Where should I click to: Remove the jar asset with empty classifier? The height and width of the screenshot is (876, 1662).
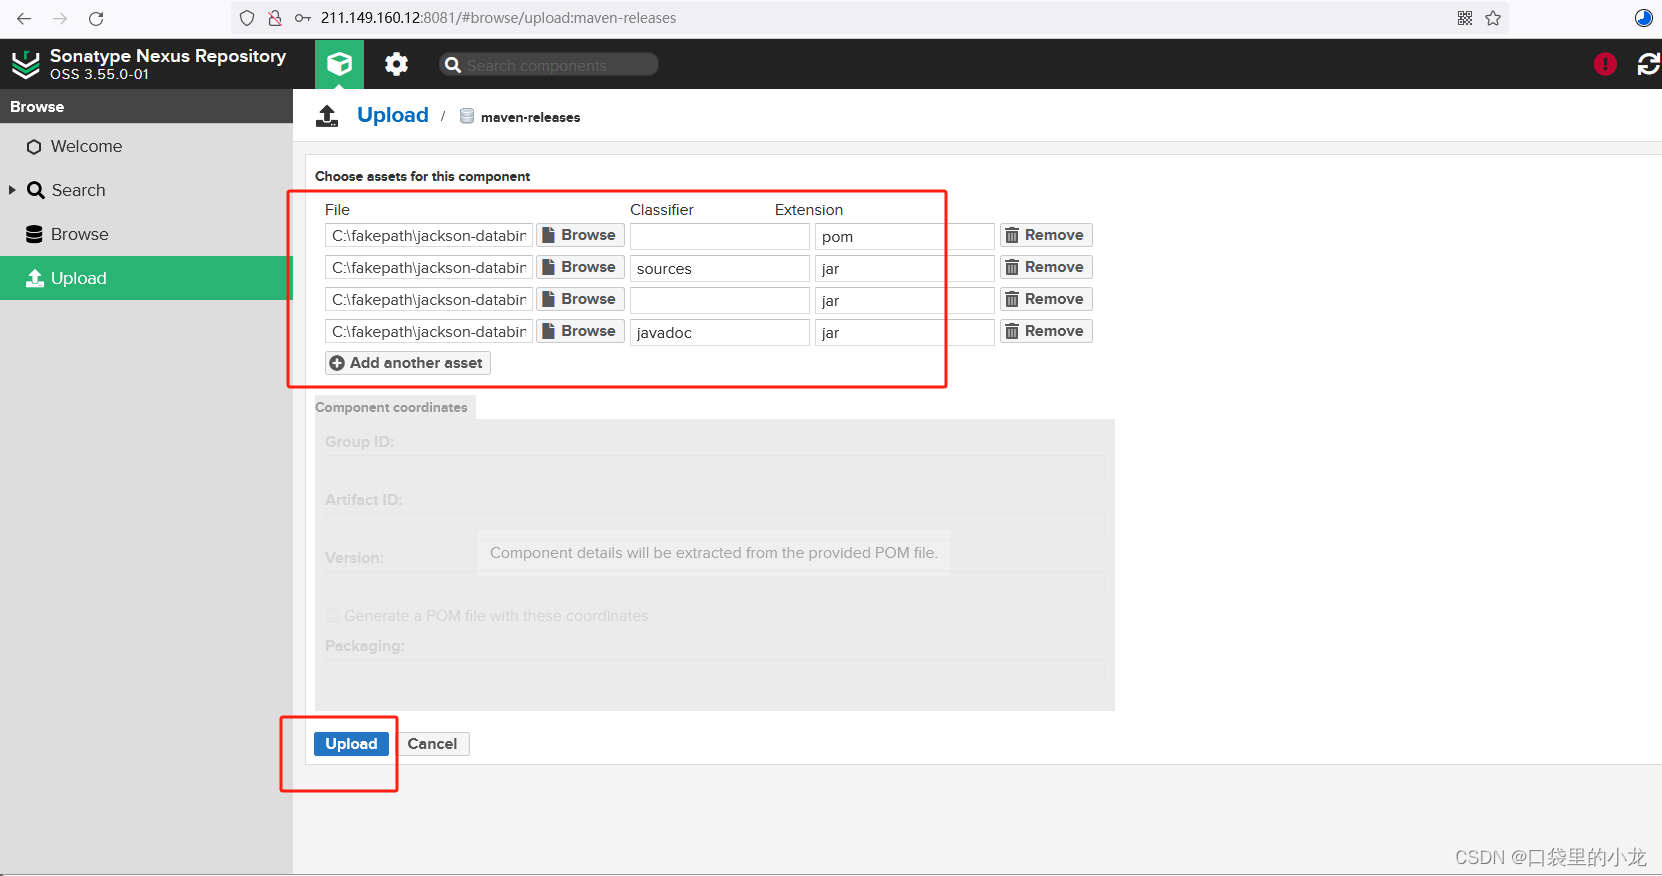coord(1046,299)
